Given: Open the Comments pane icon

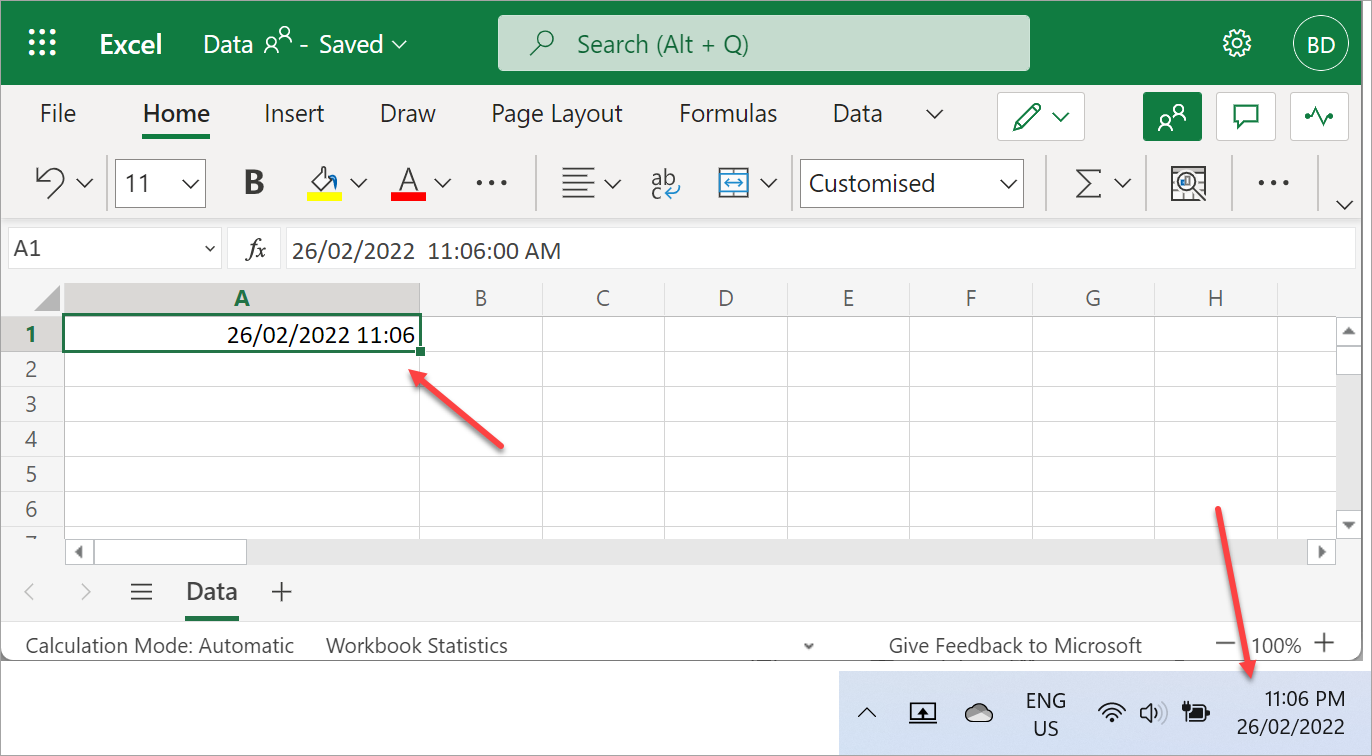Looking at the screenshot, I should [x=1246, y=117].
